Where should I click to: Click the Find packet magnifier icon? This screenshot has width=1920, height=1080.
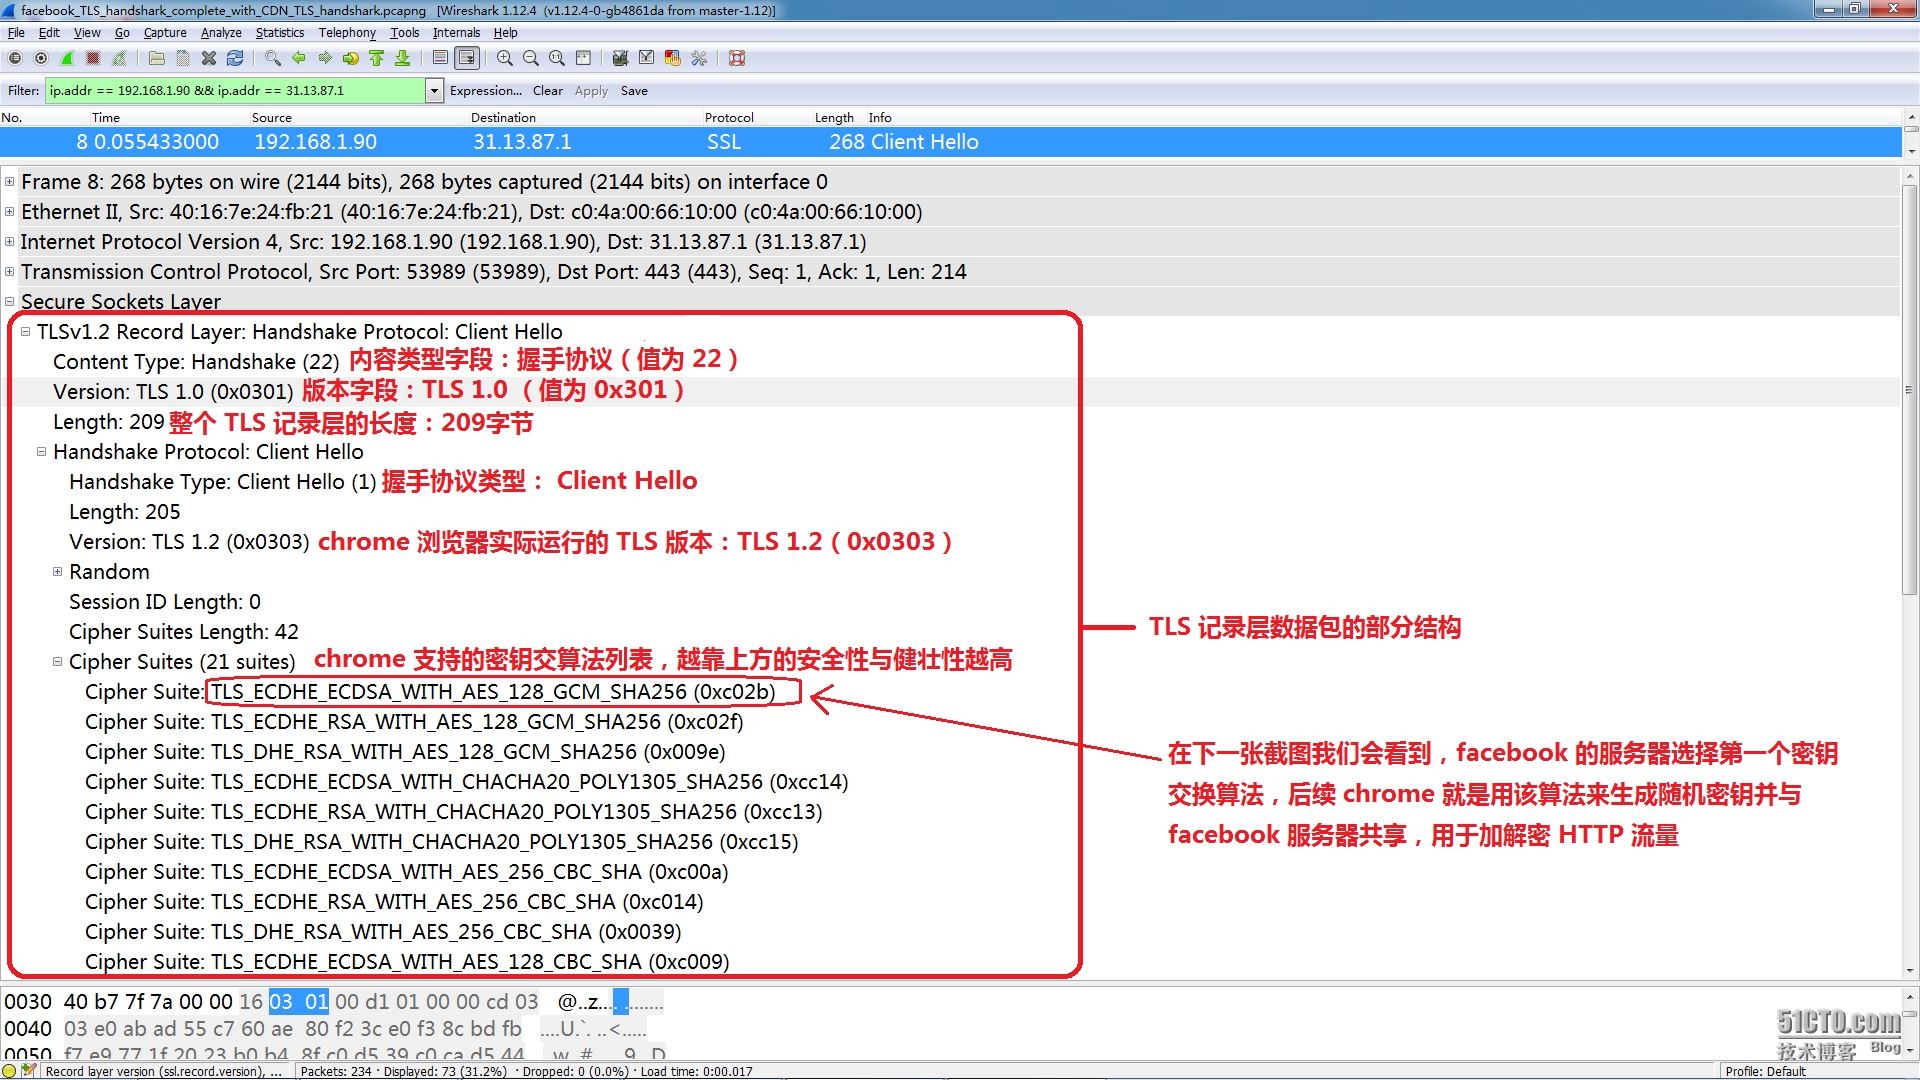[272, 58]
